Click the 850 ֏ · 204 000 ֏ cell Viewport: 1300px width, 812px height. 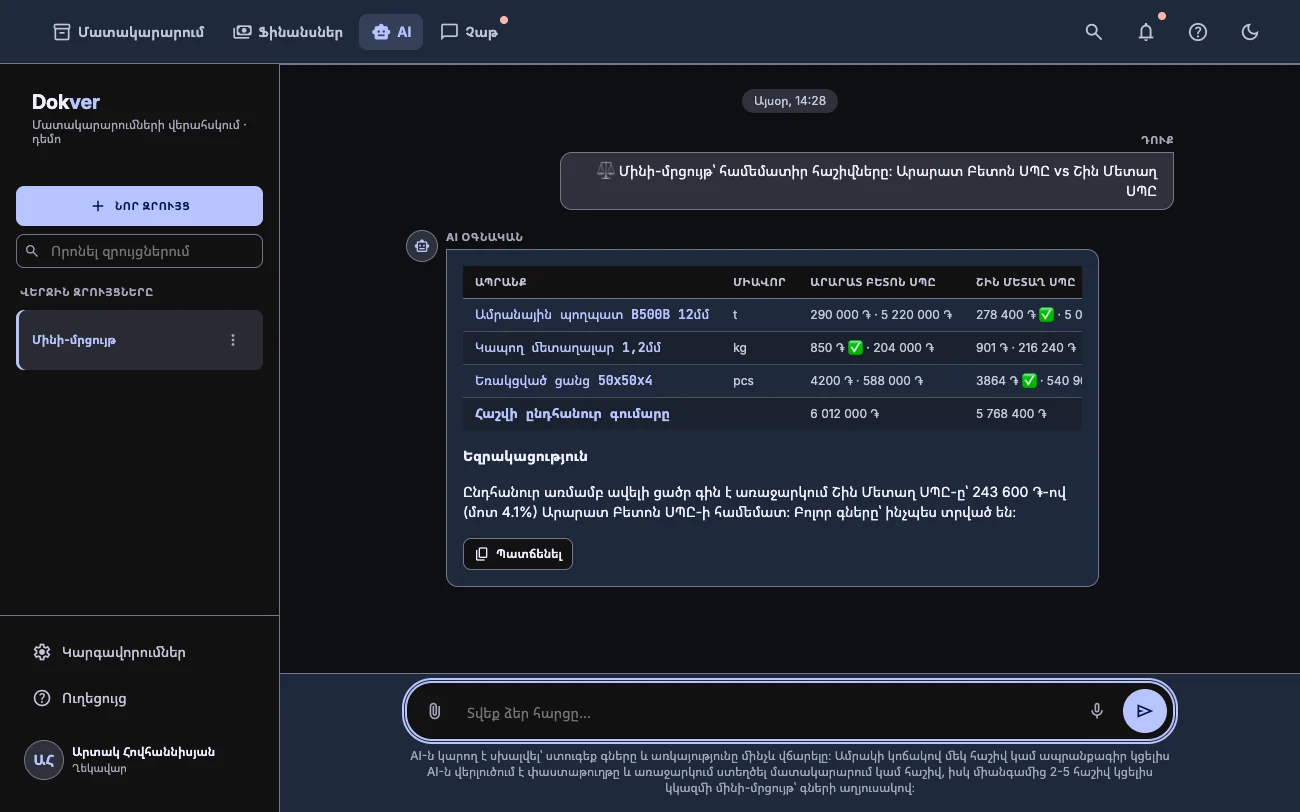point(872,348)
